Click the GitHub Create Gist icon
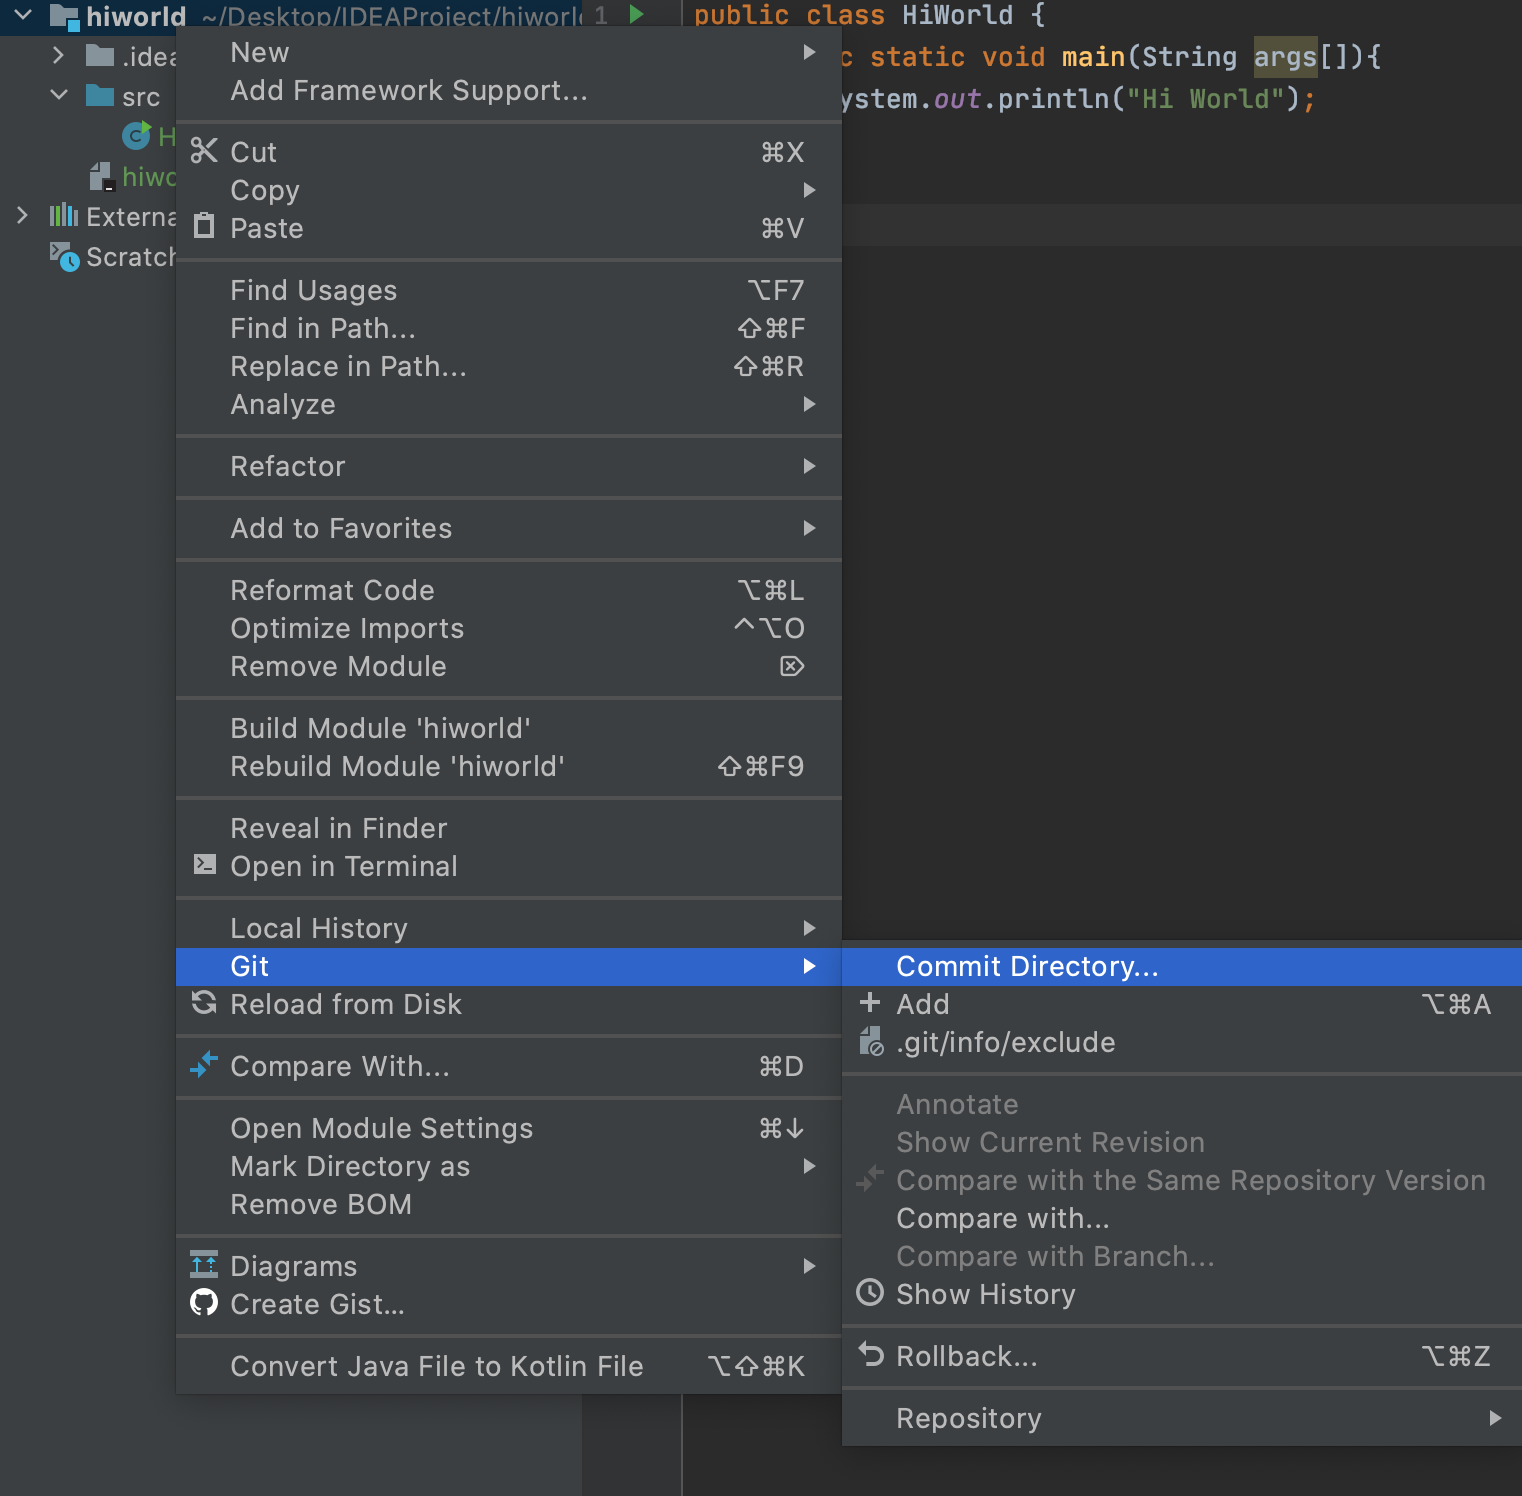The image size is (1522, 1496). pyautogui.click(x=204, y=1302)
